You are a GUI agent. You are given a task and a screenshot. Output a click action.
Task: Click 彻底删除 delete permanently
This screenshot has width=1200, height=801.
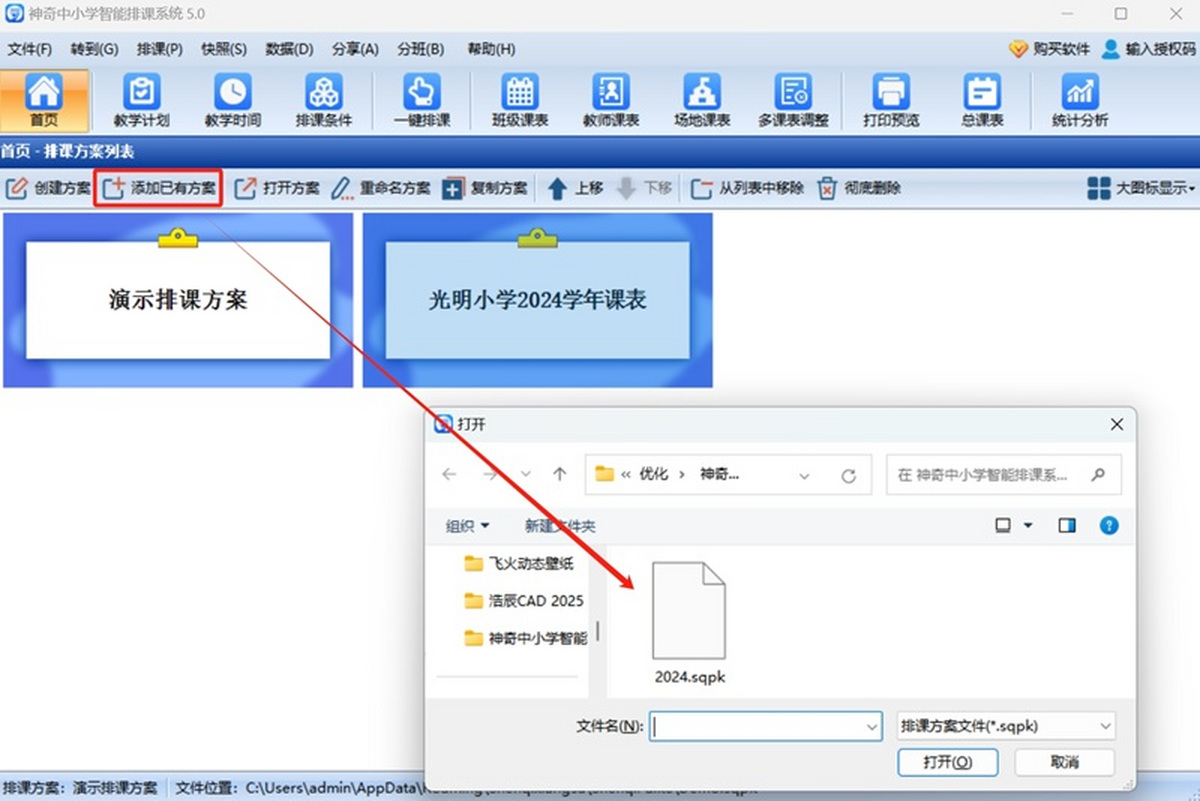(x=859, y=188)
